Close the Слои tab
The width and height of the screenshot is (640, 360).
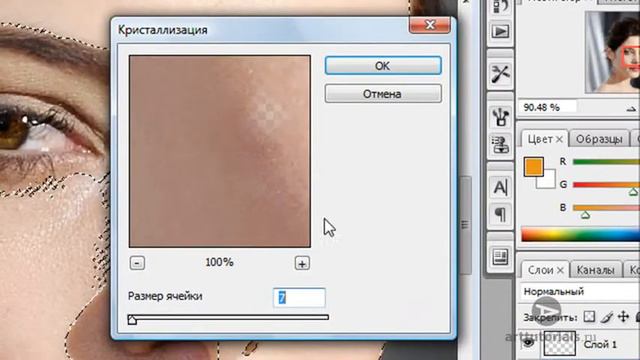click(560, 270)
